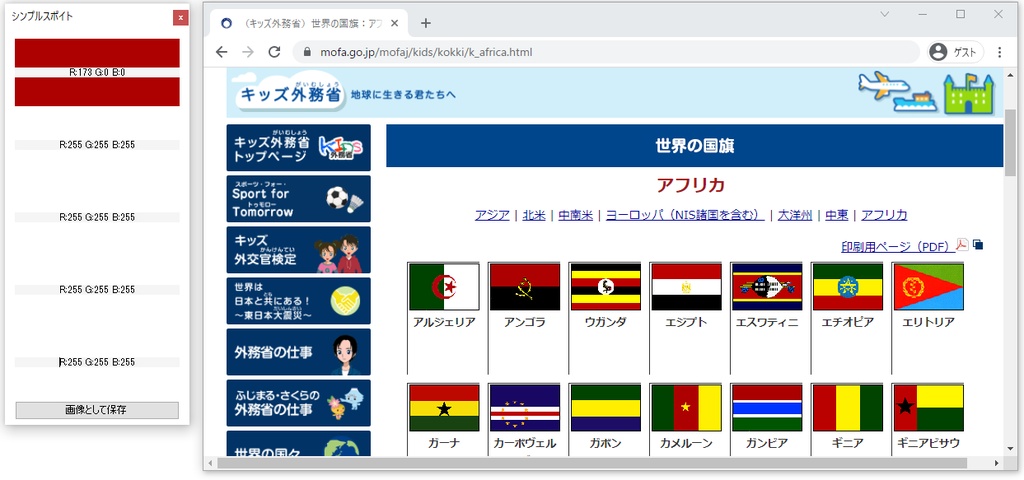Click the padlock site info icon

point(308,52)
